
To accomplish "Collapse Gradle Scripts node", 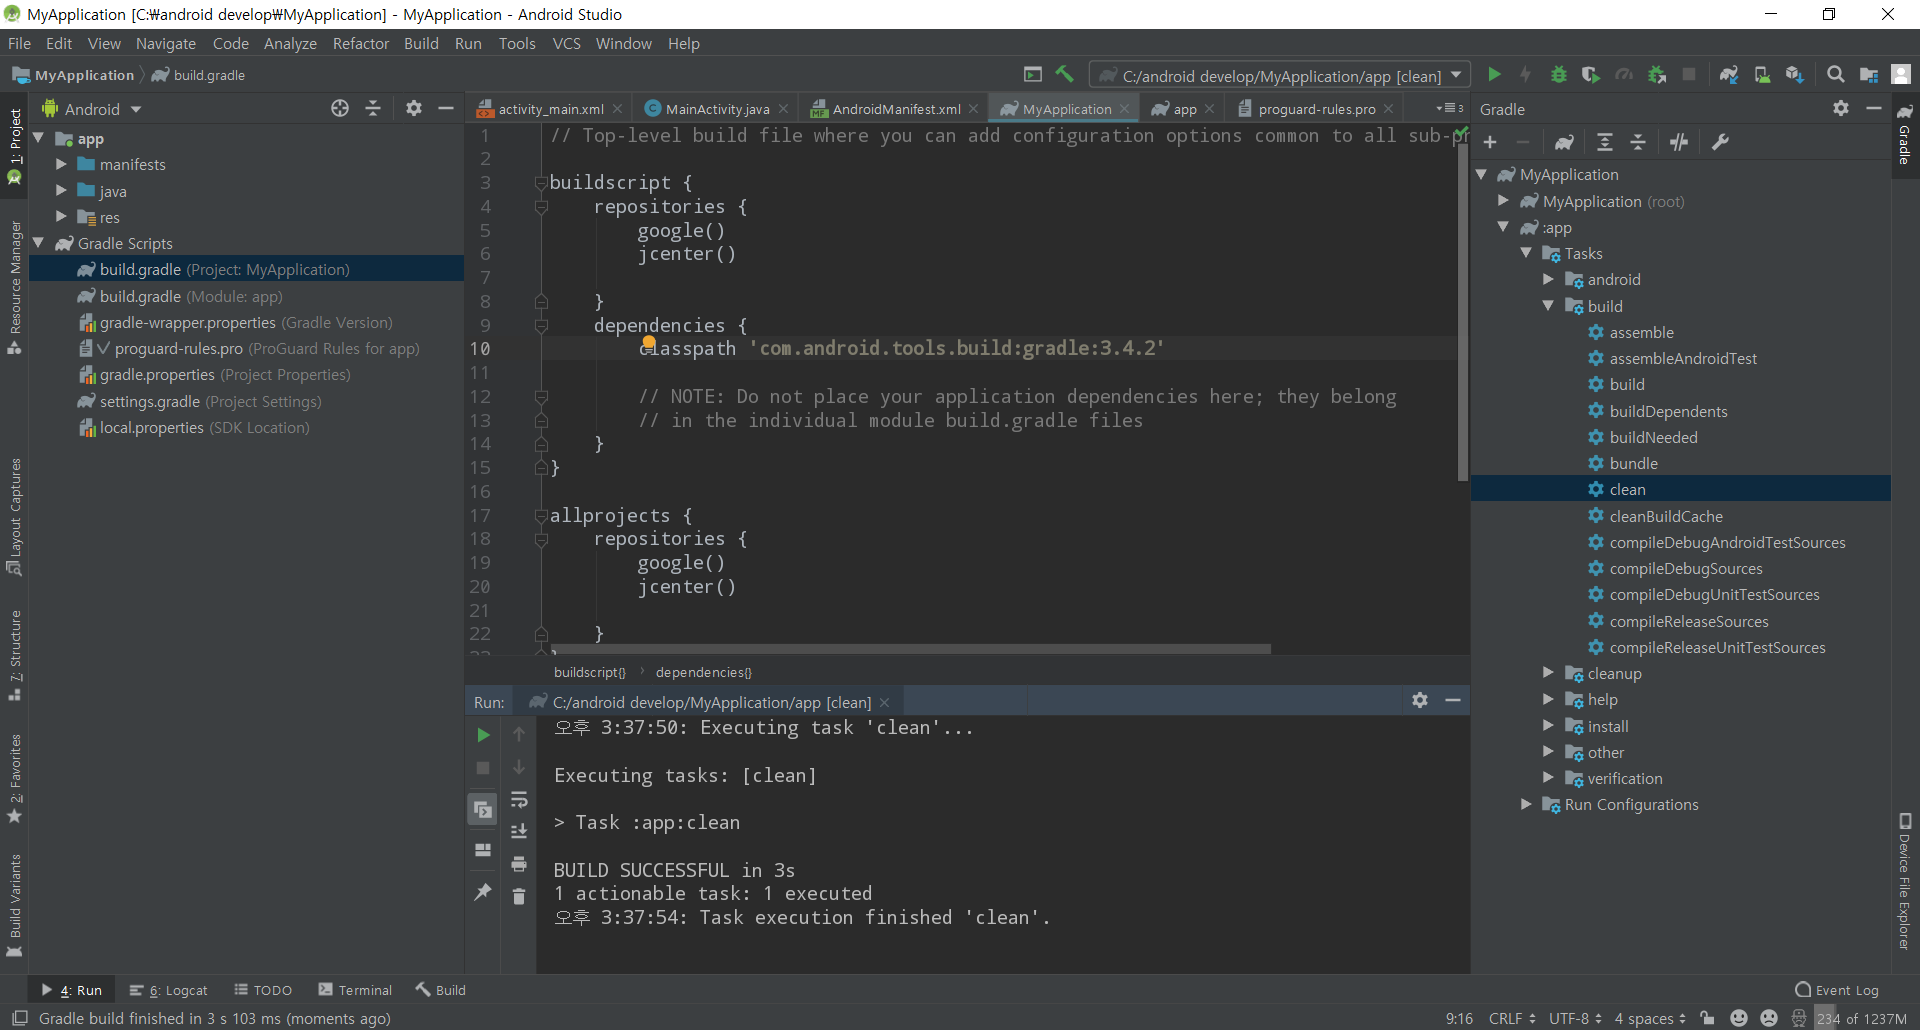I will (x=39, y=243).
